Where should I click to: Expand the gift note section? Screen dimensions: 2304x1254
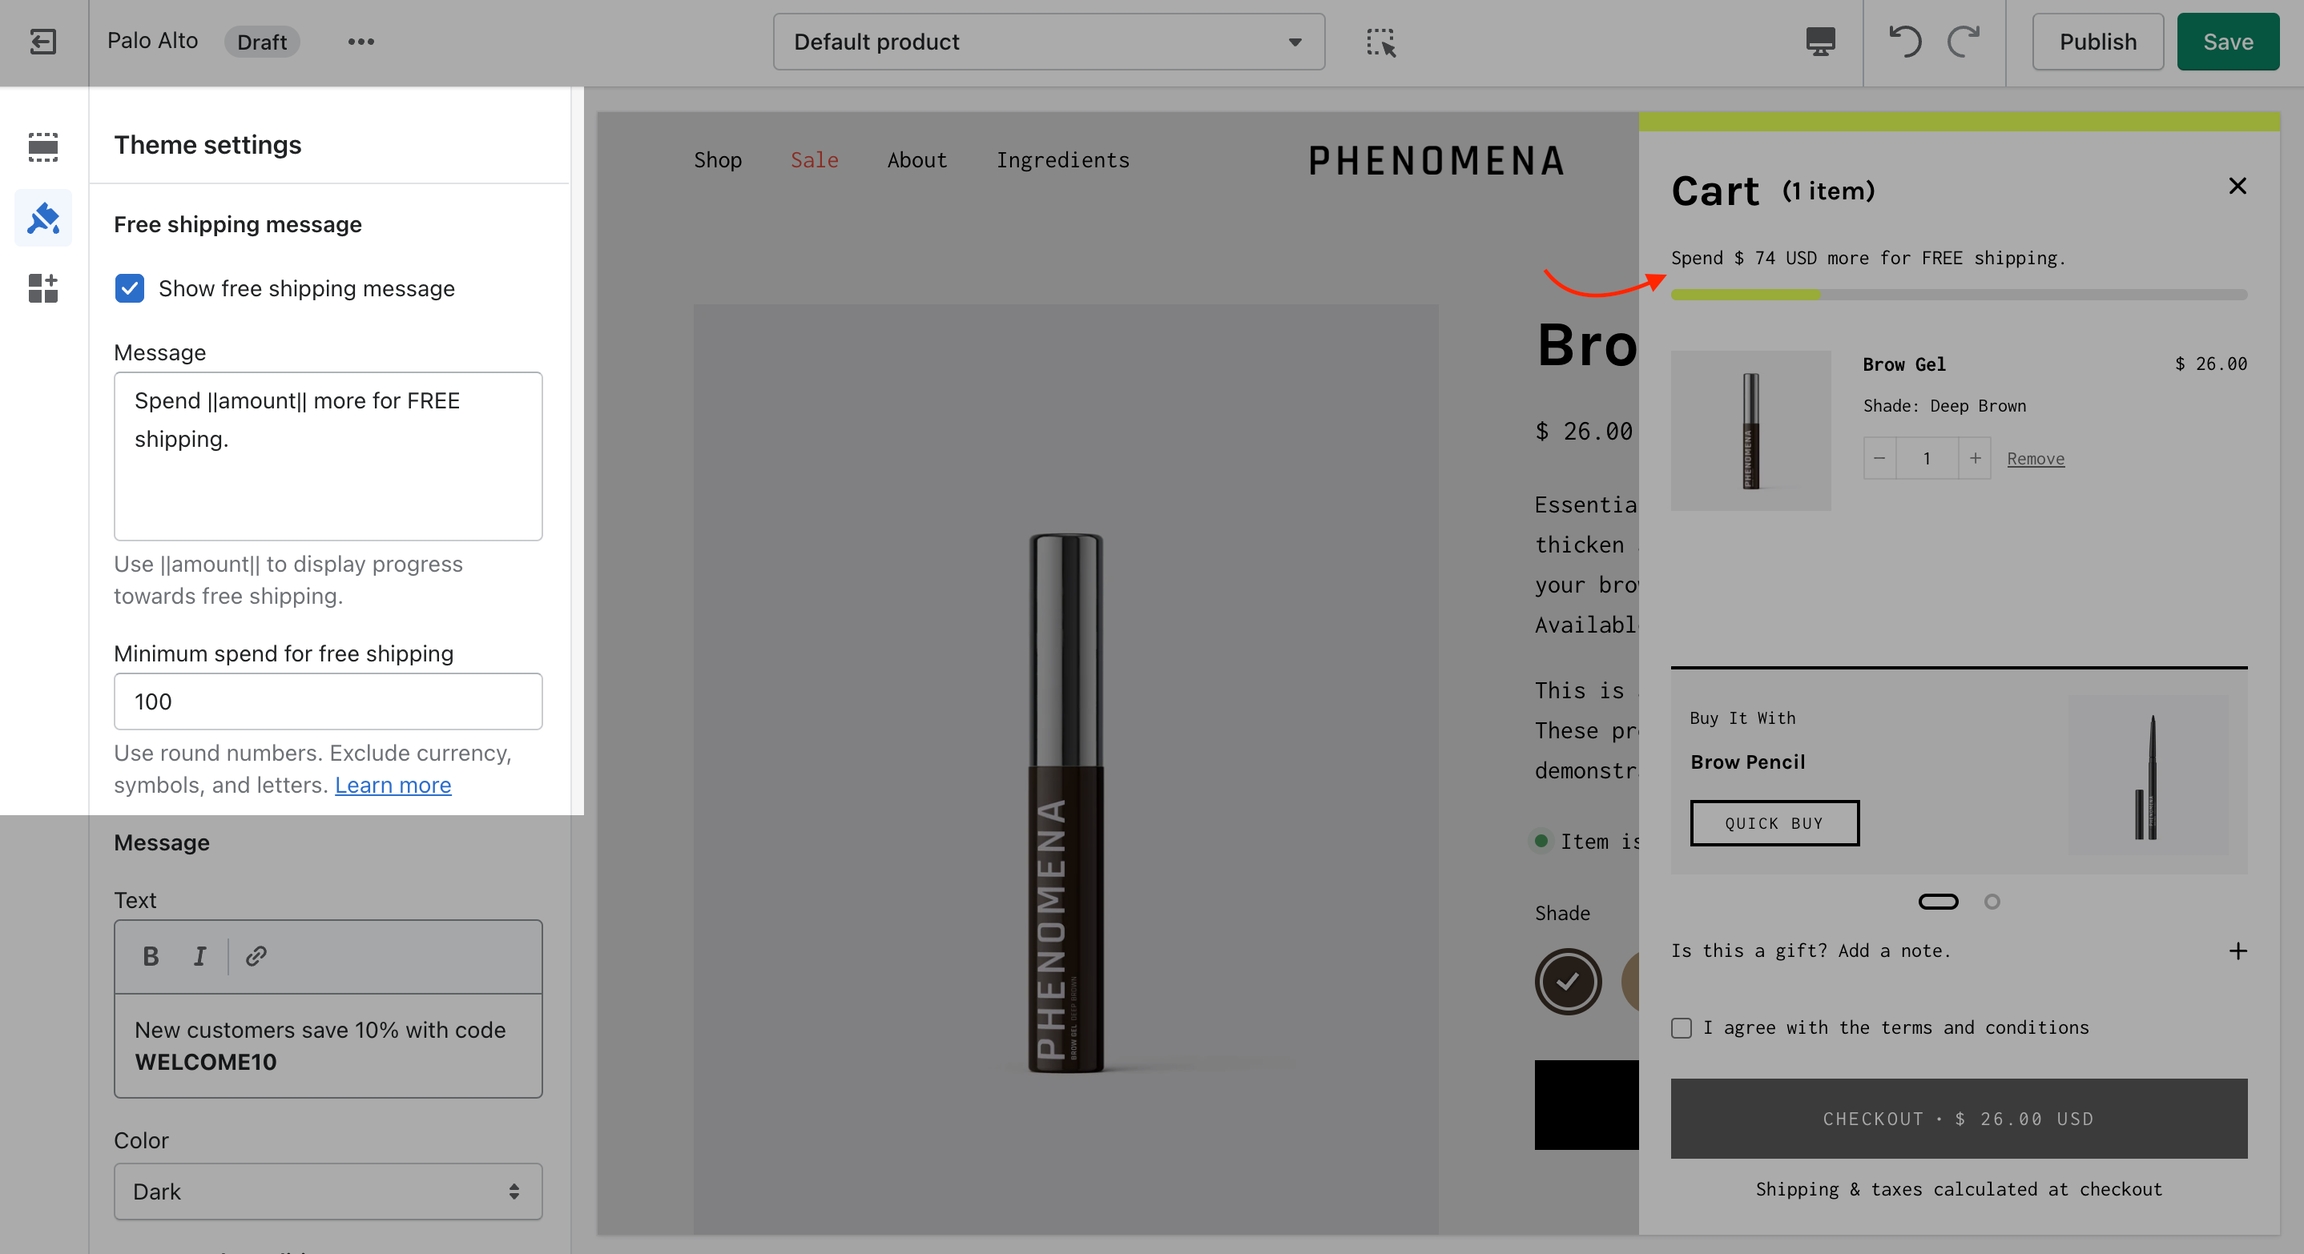[x=2238, y=951]
